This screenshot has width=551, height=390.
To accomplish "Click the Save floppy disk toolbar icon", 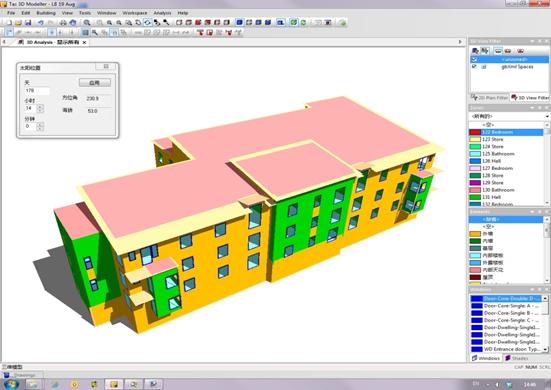I will 28,22.
